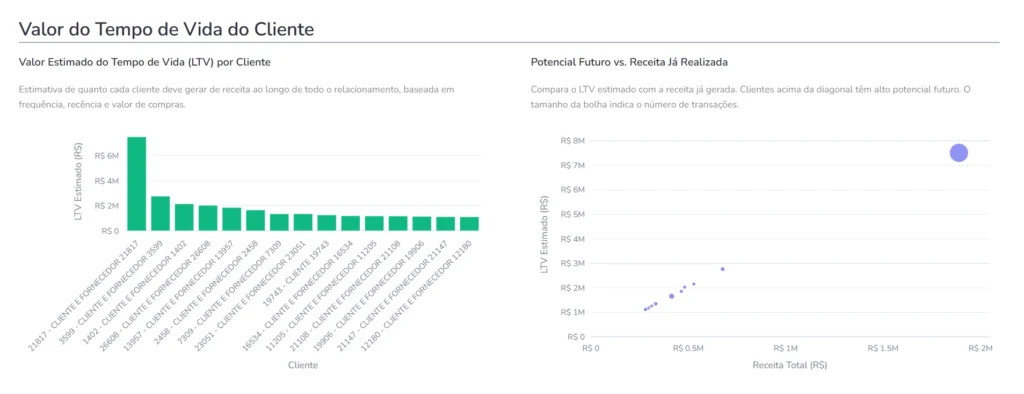Click the 'R$ 7M' tick on the scatter chart

(573, 165)
